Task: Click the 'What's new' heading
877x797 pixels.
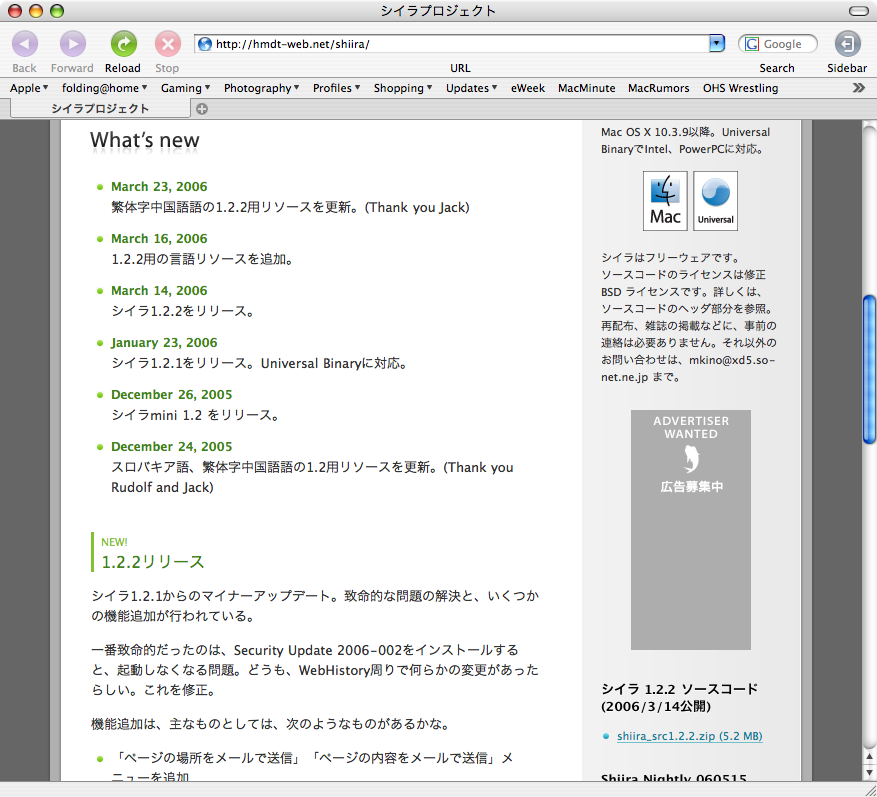Action: [x=144, y=140]
